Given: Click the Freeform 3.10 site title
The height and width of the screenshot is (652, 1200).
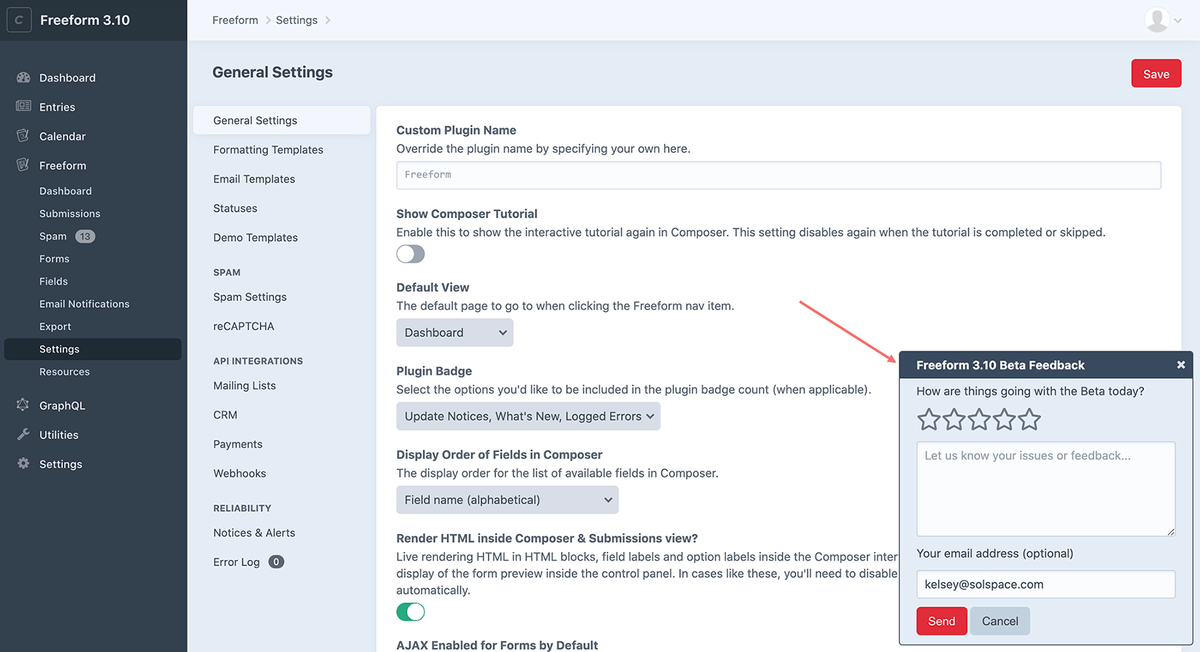Looking at the screenshot, I should [x=85, y=20].
